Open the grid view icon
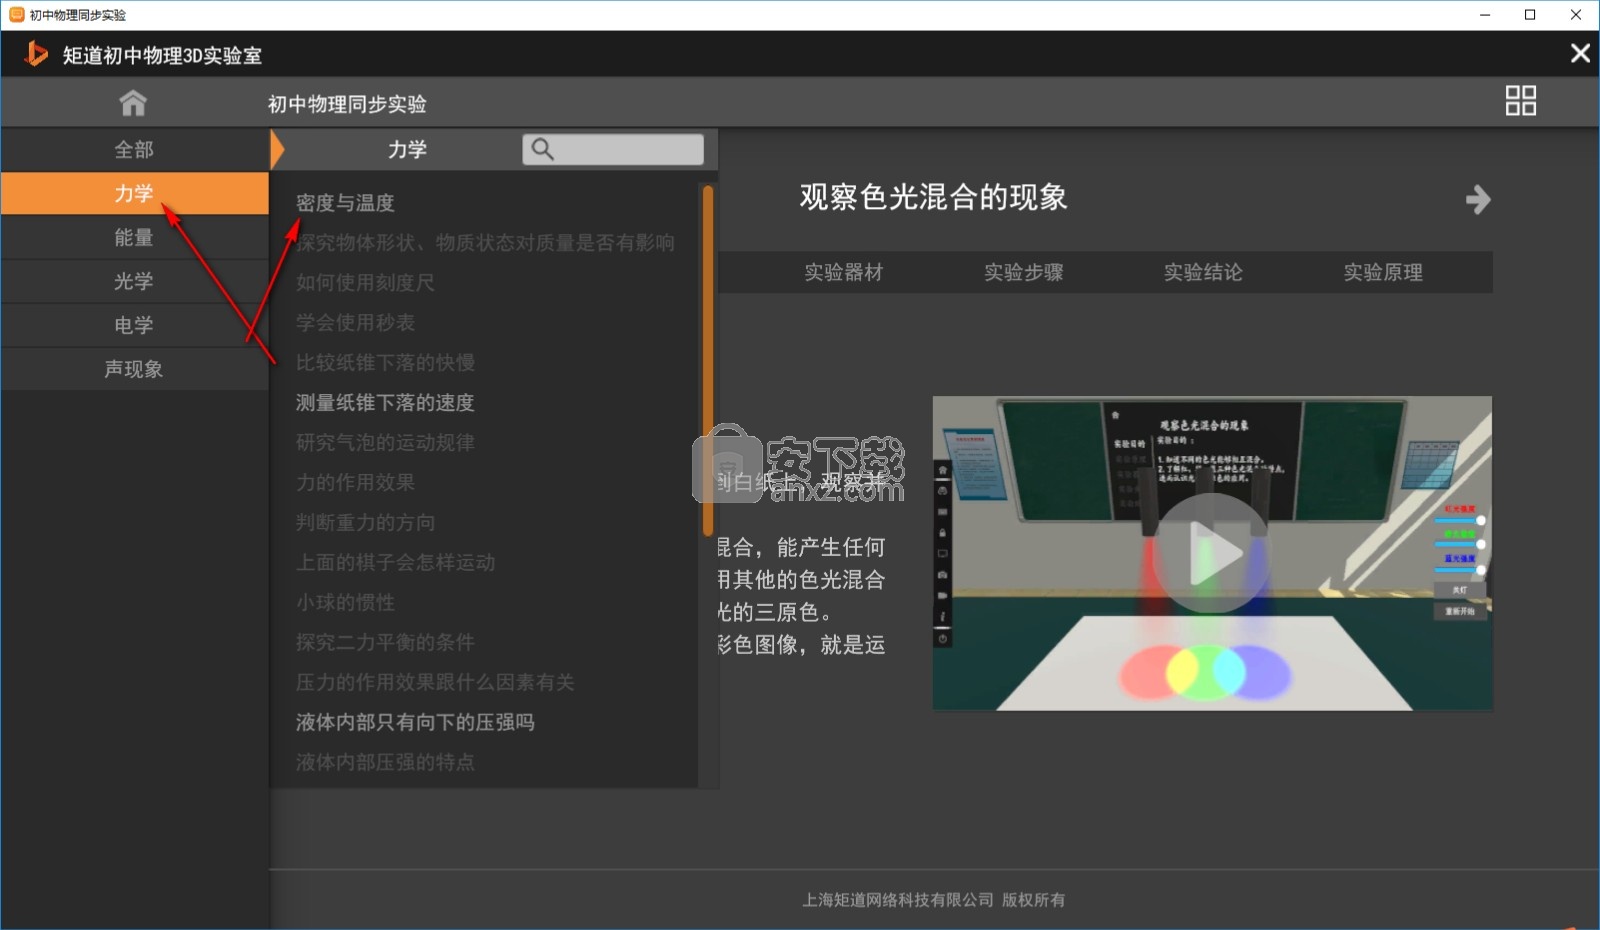The width and height of the screenshot is (1600, 930). 1520,101
